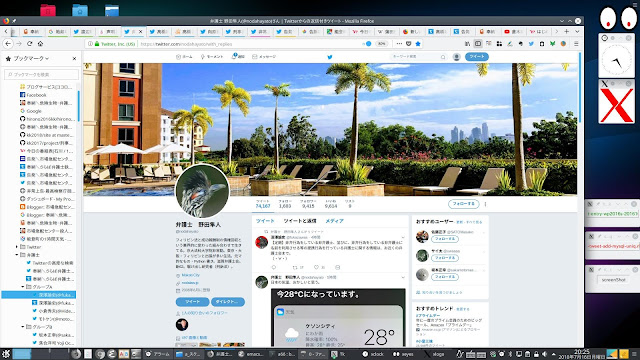Click the Twitter keyword search box
This screenshot has width=640, height=360.
click(418, 57)
